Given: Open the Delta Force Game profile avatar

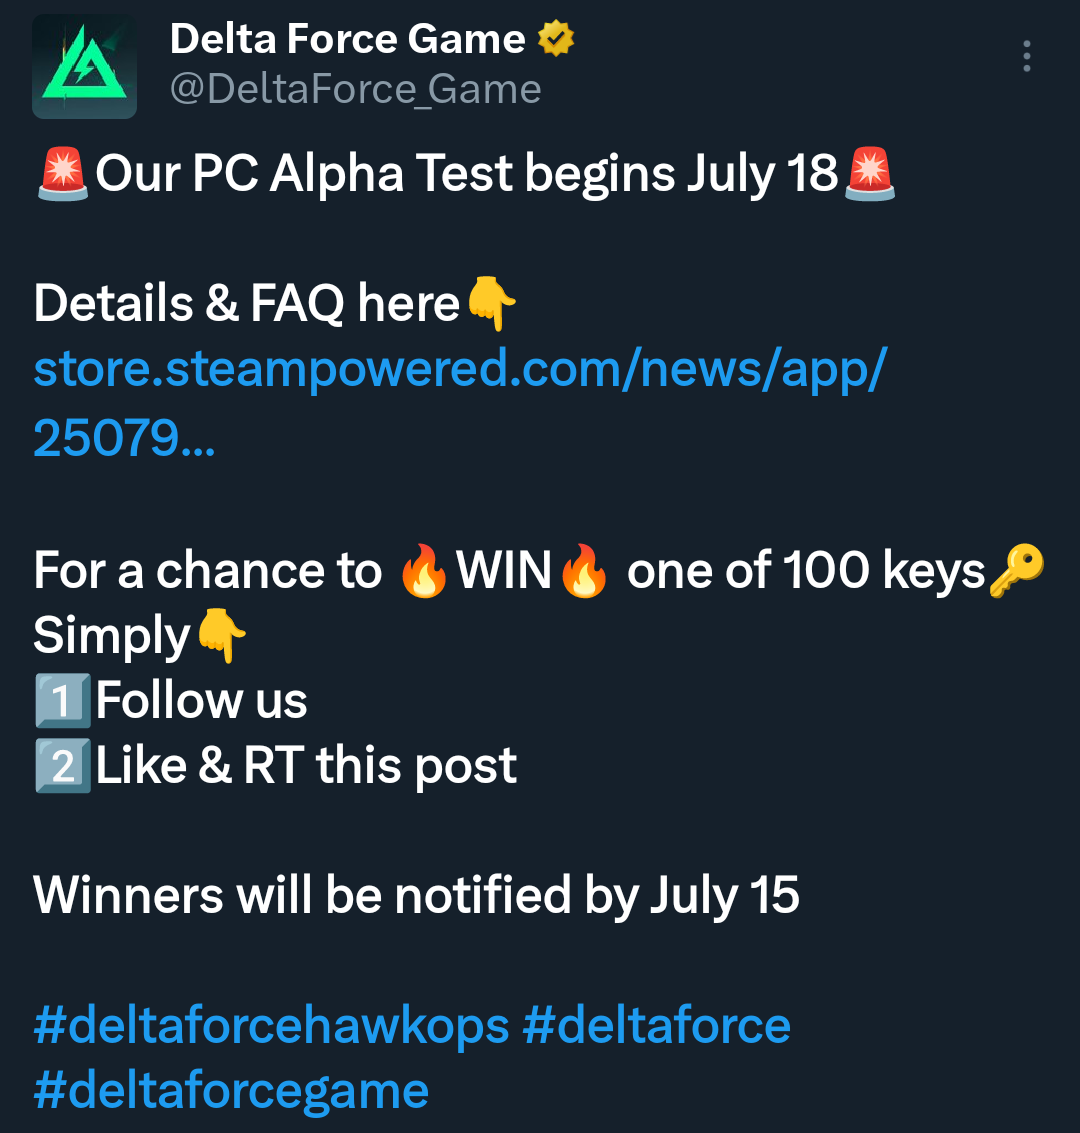Looking at the screenshot, I should 85,66.
